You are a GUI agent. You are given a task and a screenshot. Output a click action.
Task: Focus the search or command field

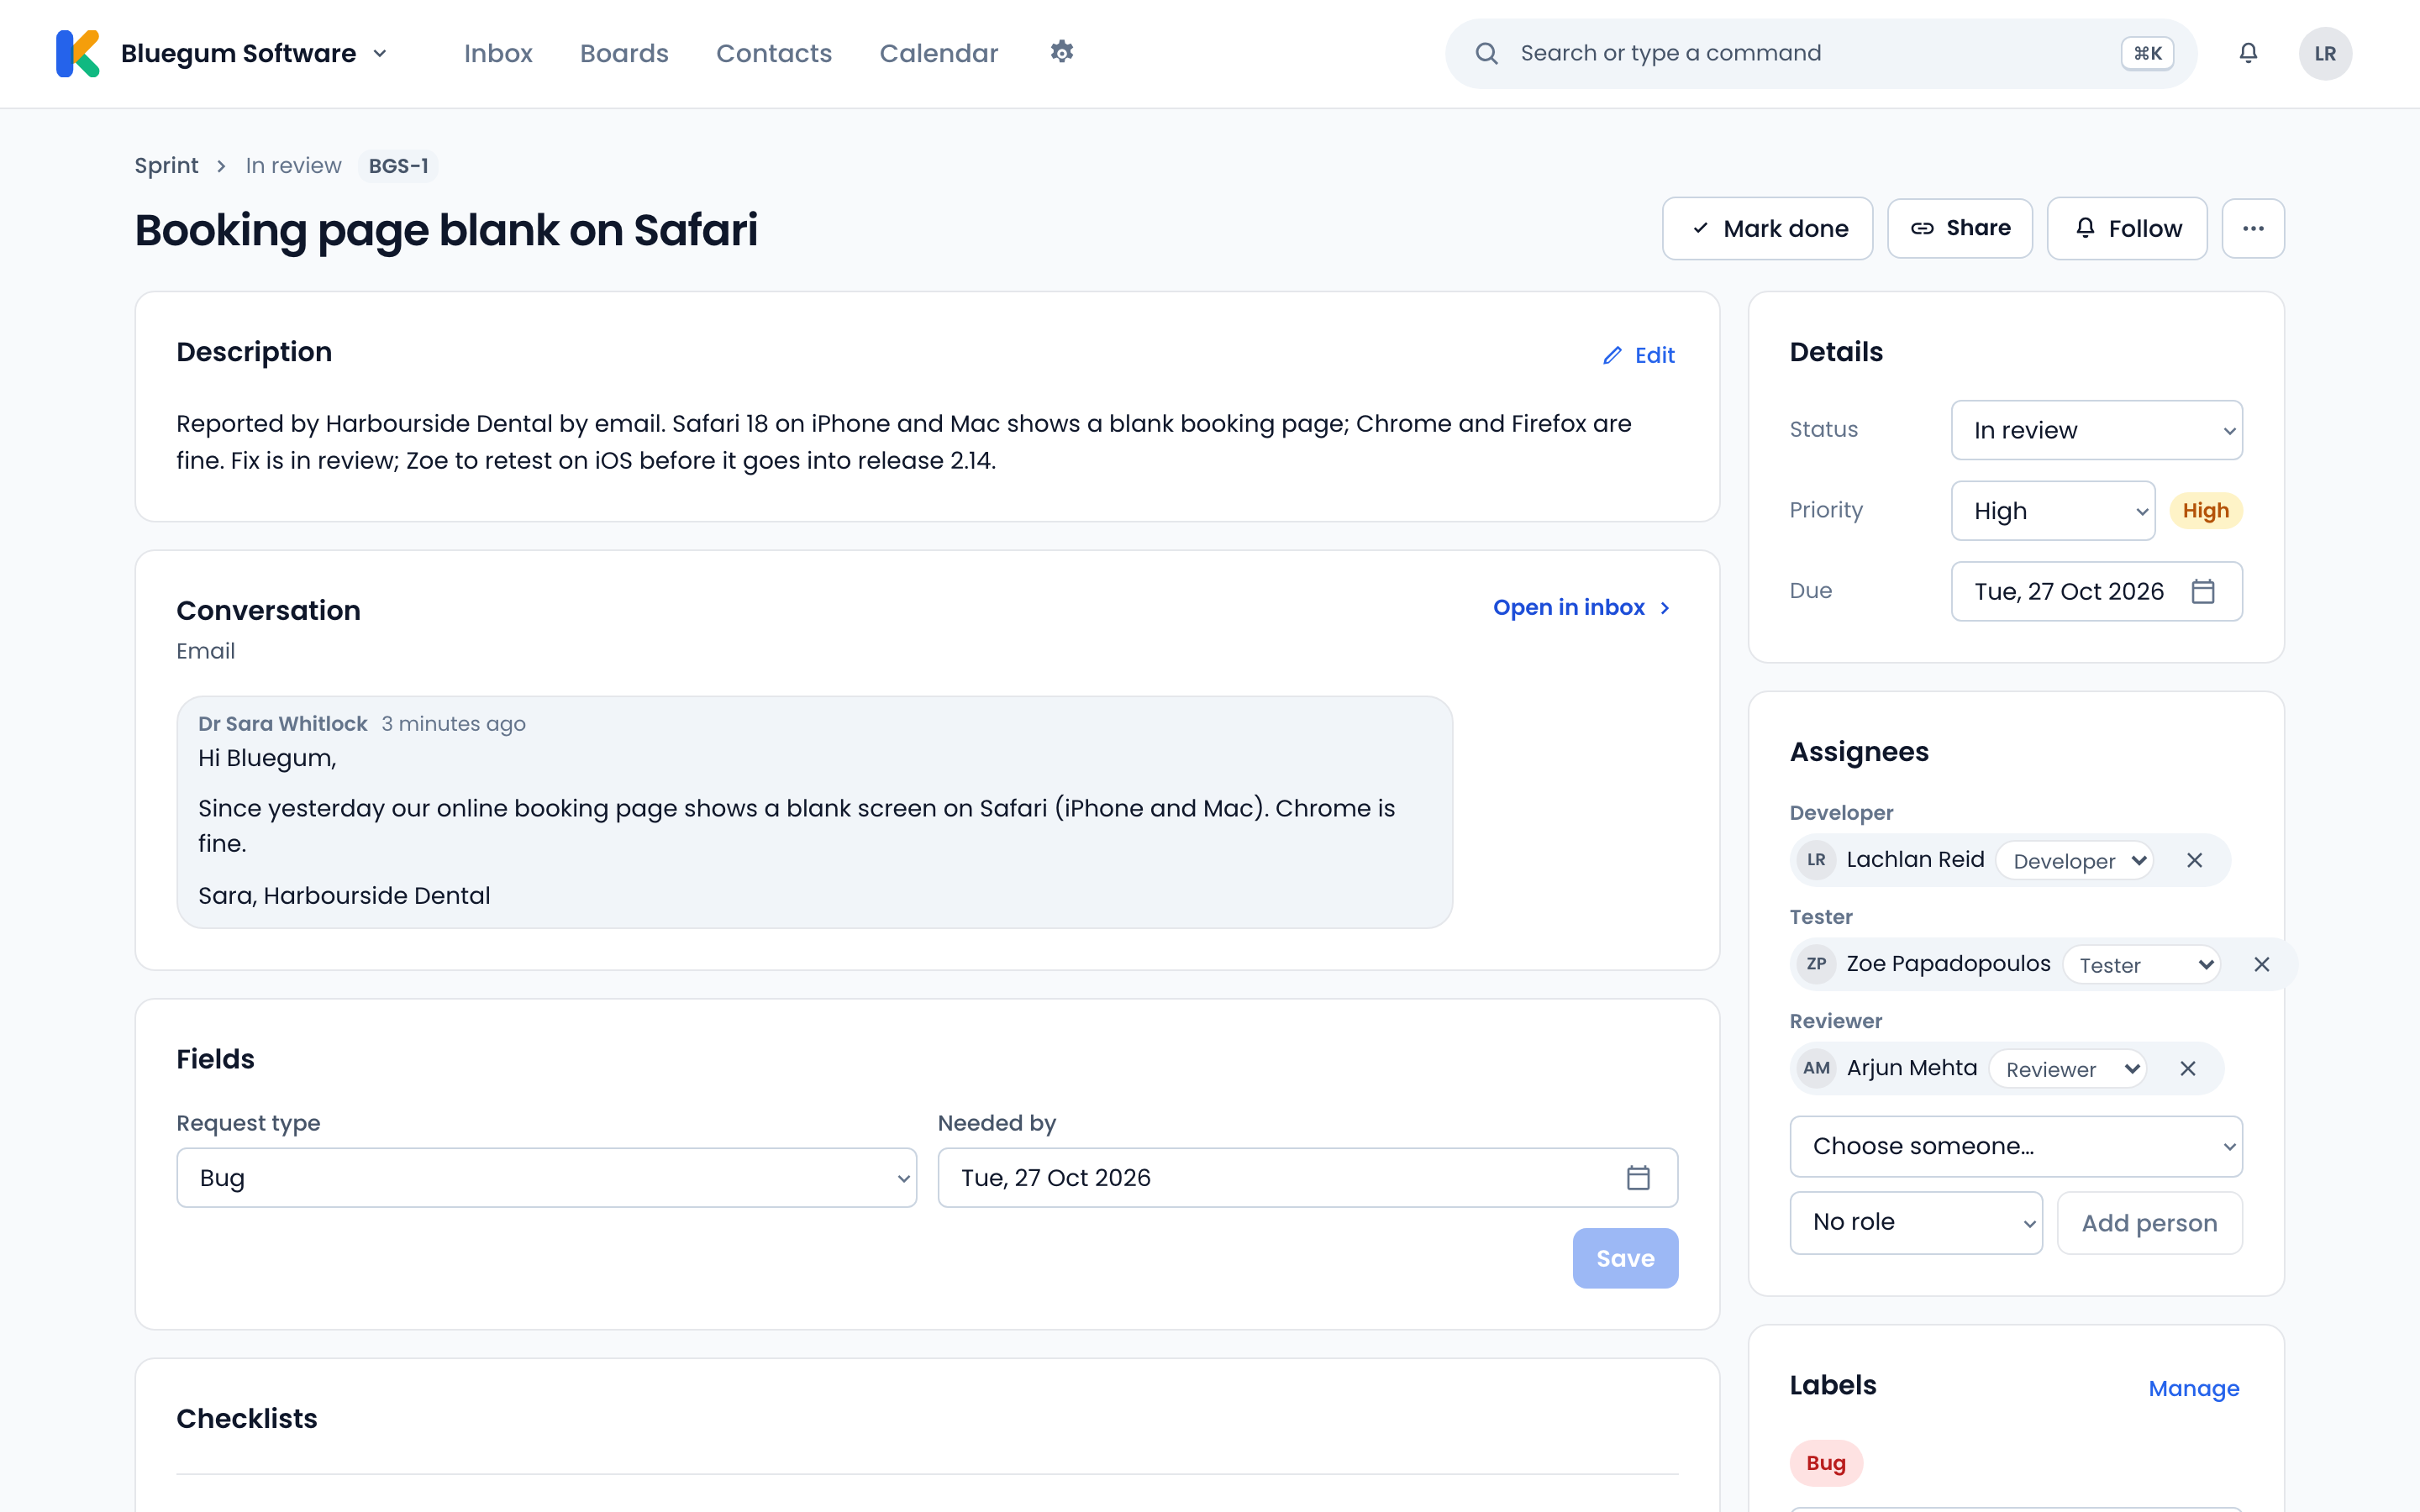coord(1820,53)
